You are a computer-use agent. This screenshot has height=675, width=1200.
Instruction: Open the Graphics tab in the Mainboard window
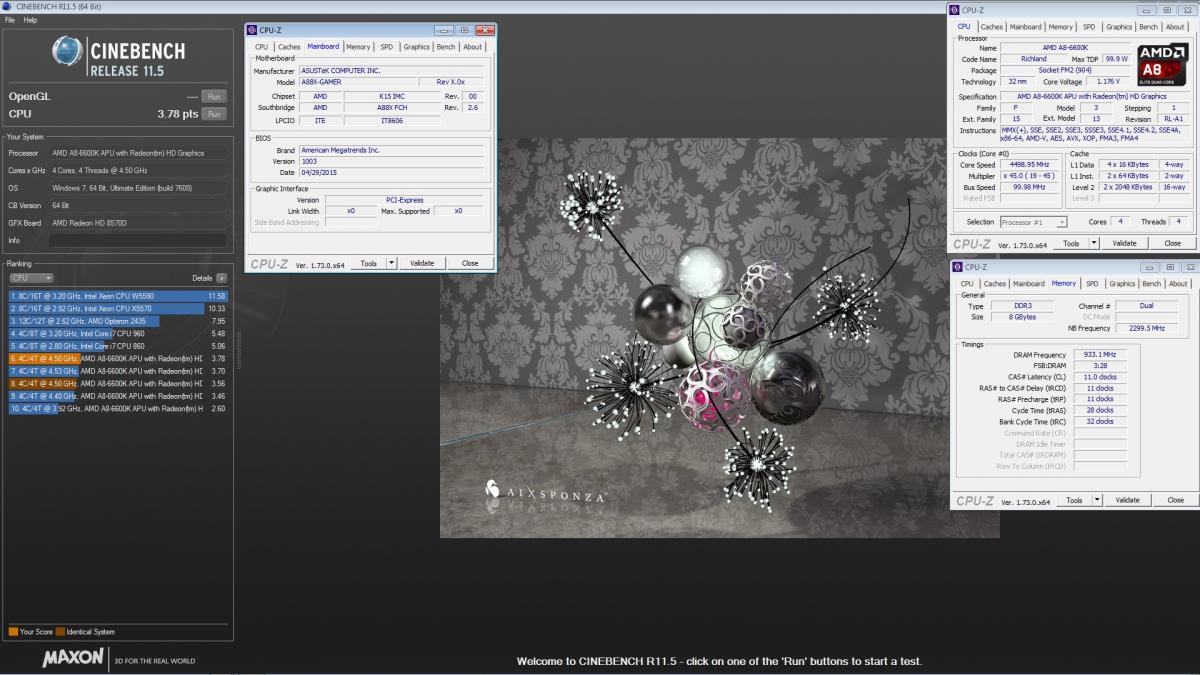[x=417, y=47]
